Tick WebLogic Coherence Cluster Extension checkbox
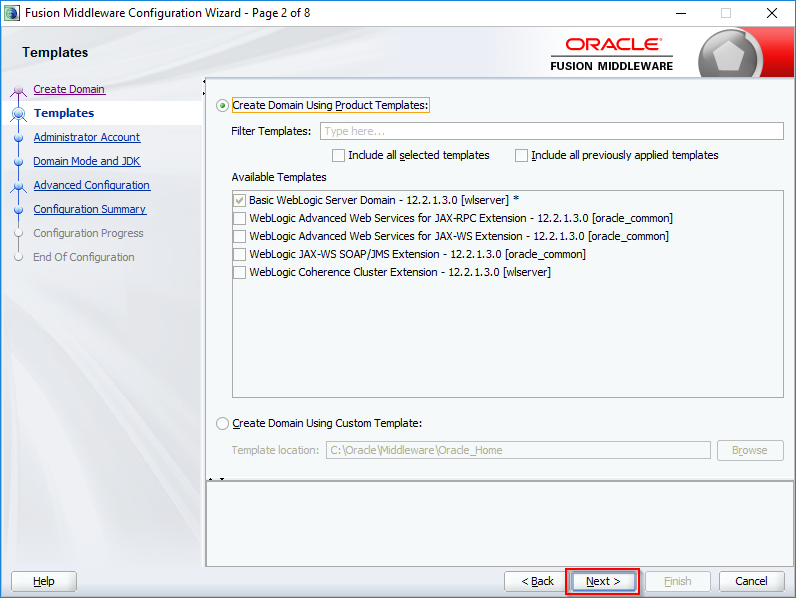 239,273
